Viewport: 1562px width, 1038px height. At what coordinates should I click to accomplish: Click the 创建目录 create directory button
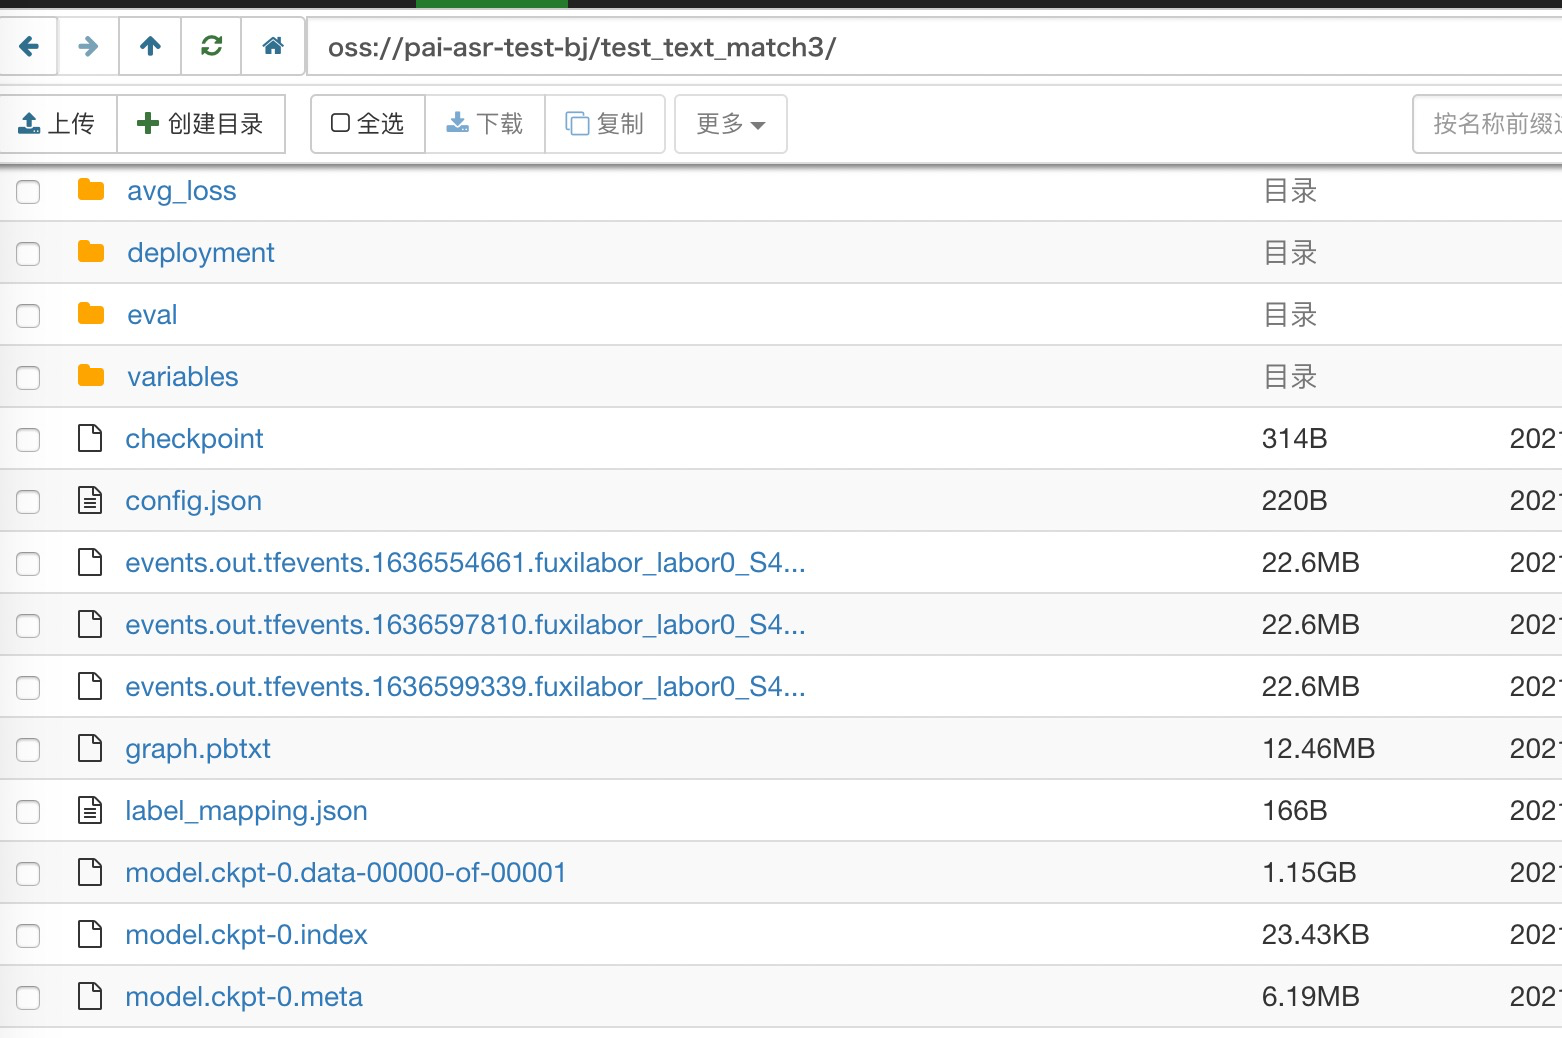pyautogui.click(x=201, y=124)
